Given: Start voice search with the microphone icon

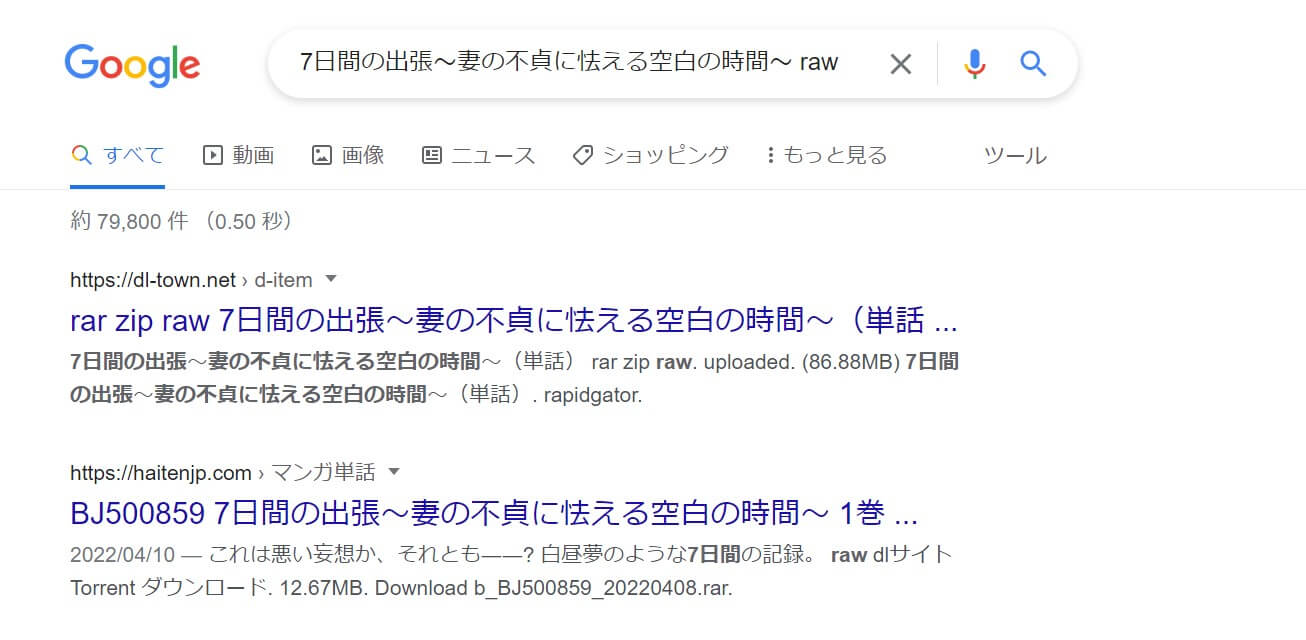Looking at the screenshot, I should tap(974, 64).
